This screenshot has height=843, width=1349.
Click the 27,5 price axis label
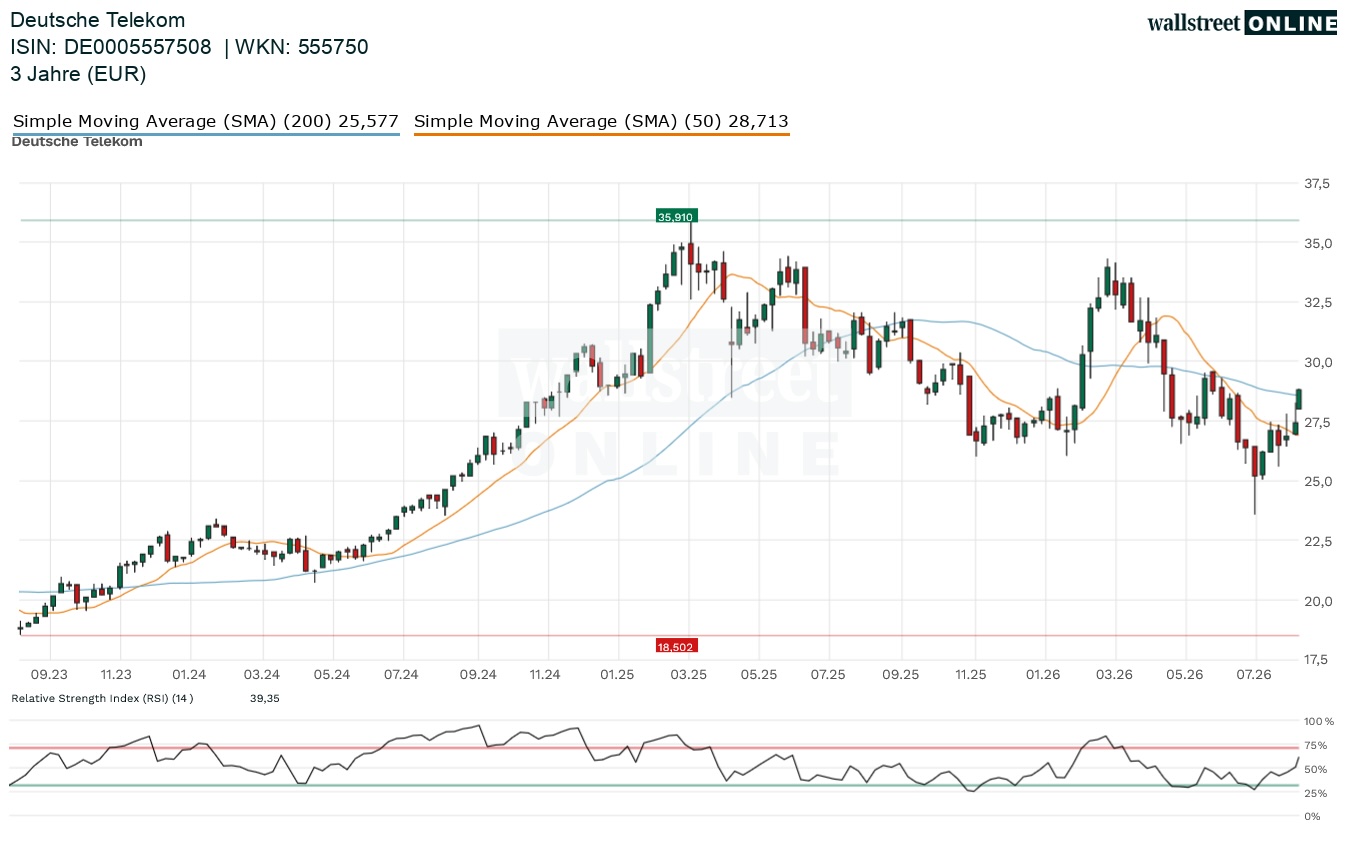click(x=1317, y=422)
